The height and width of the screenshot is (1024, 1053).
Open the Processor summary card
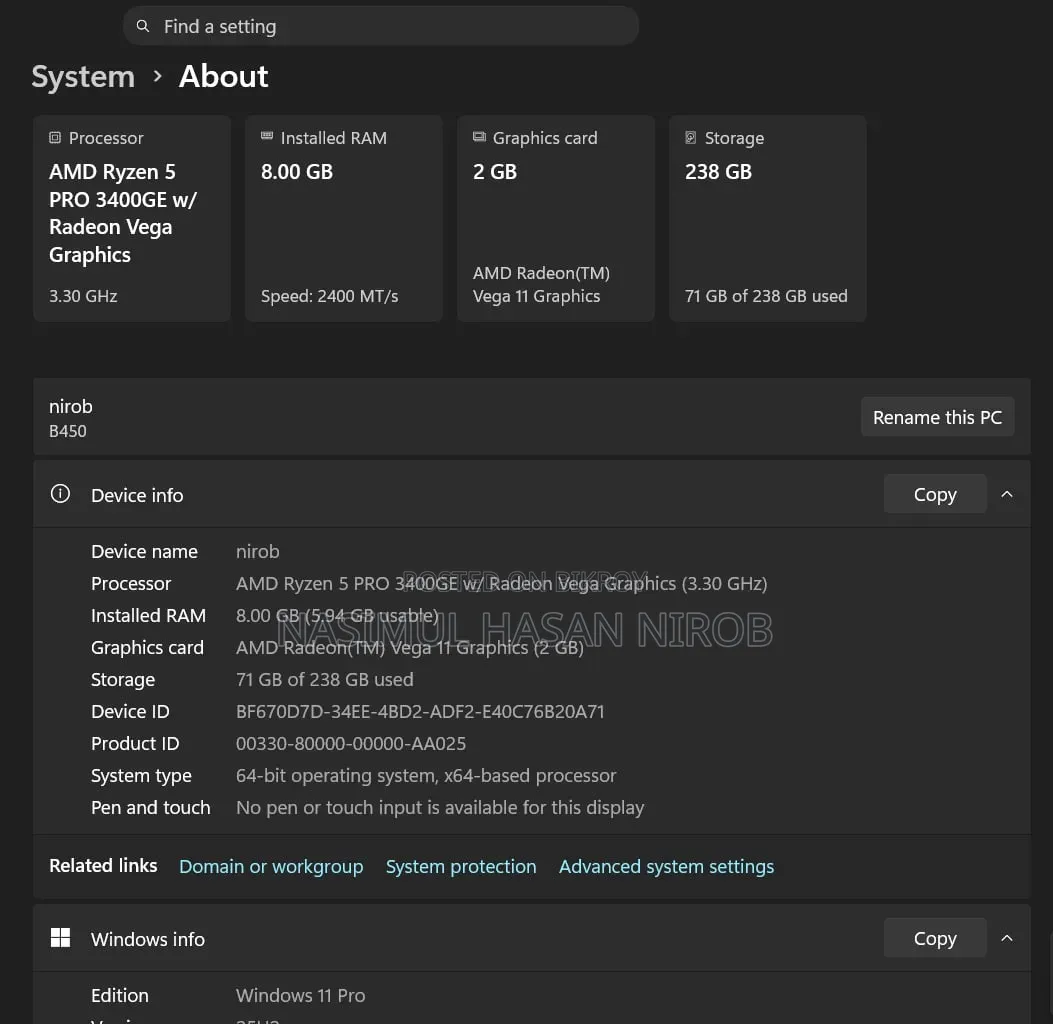[132, 218]
